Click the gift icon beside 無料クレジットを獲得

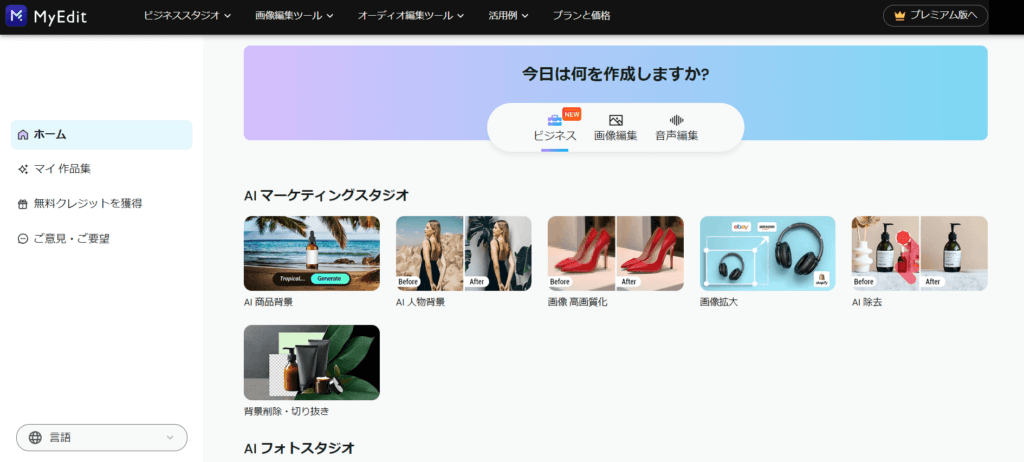pos(23,204)
